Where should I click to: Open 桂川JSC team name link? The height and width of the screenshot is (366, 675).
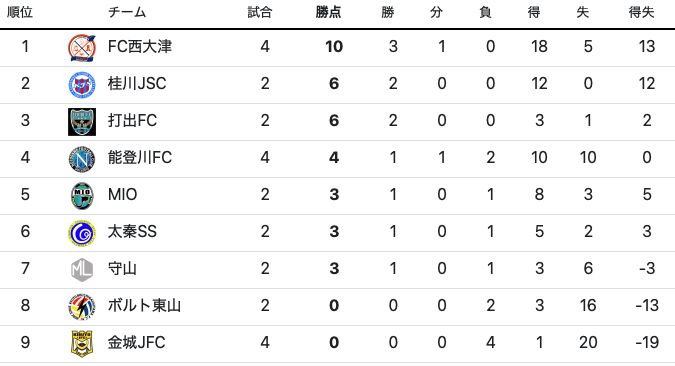[137, 84]
